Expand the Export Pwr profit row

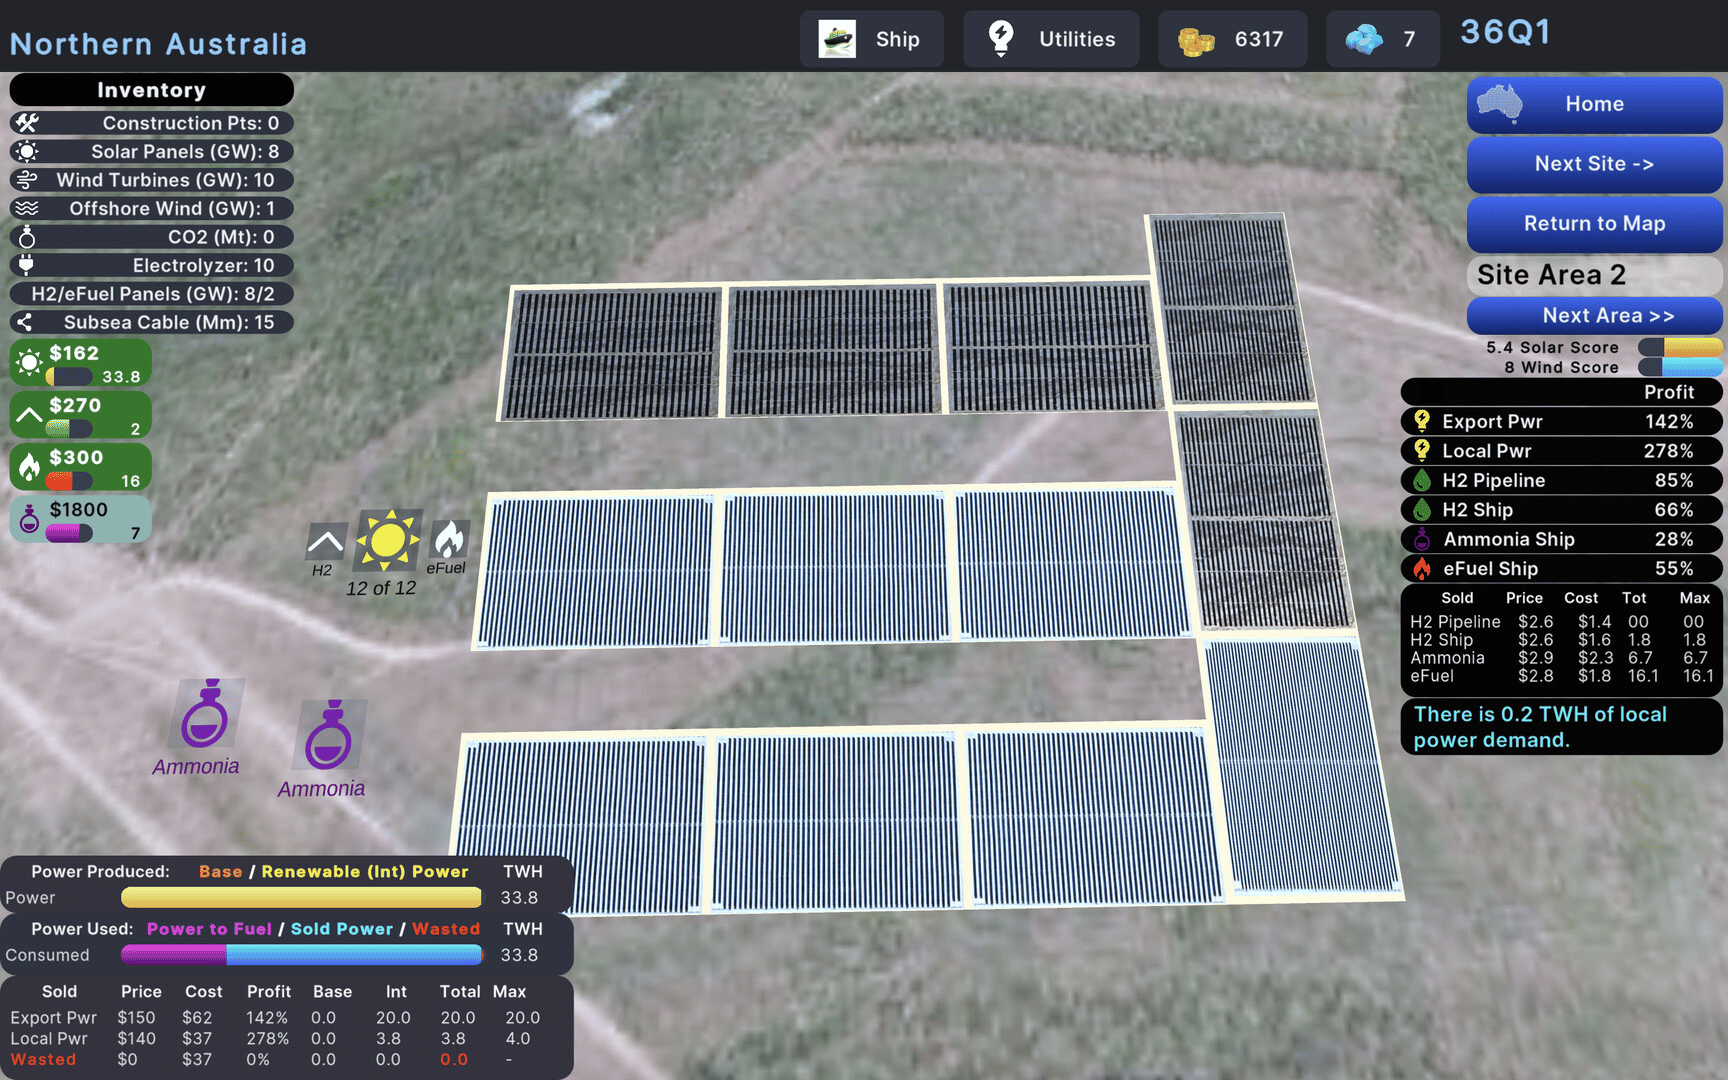(1561, 422)
